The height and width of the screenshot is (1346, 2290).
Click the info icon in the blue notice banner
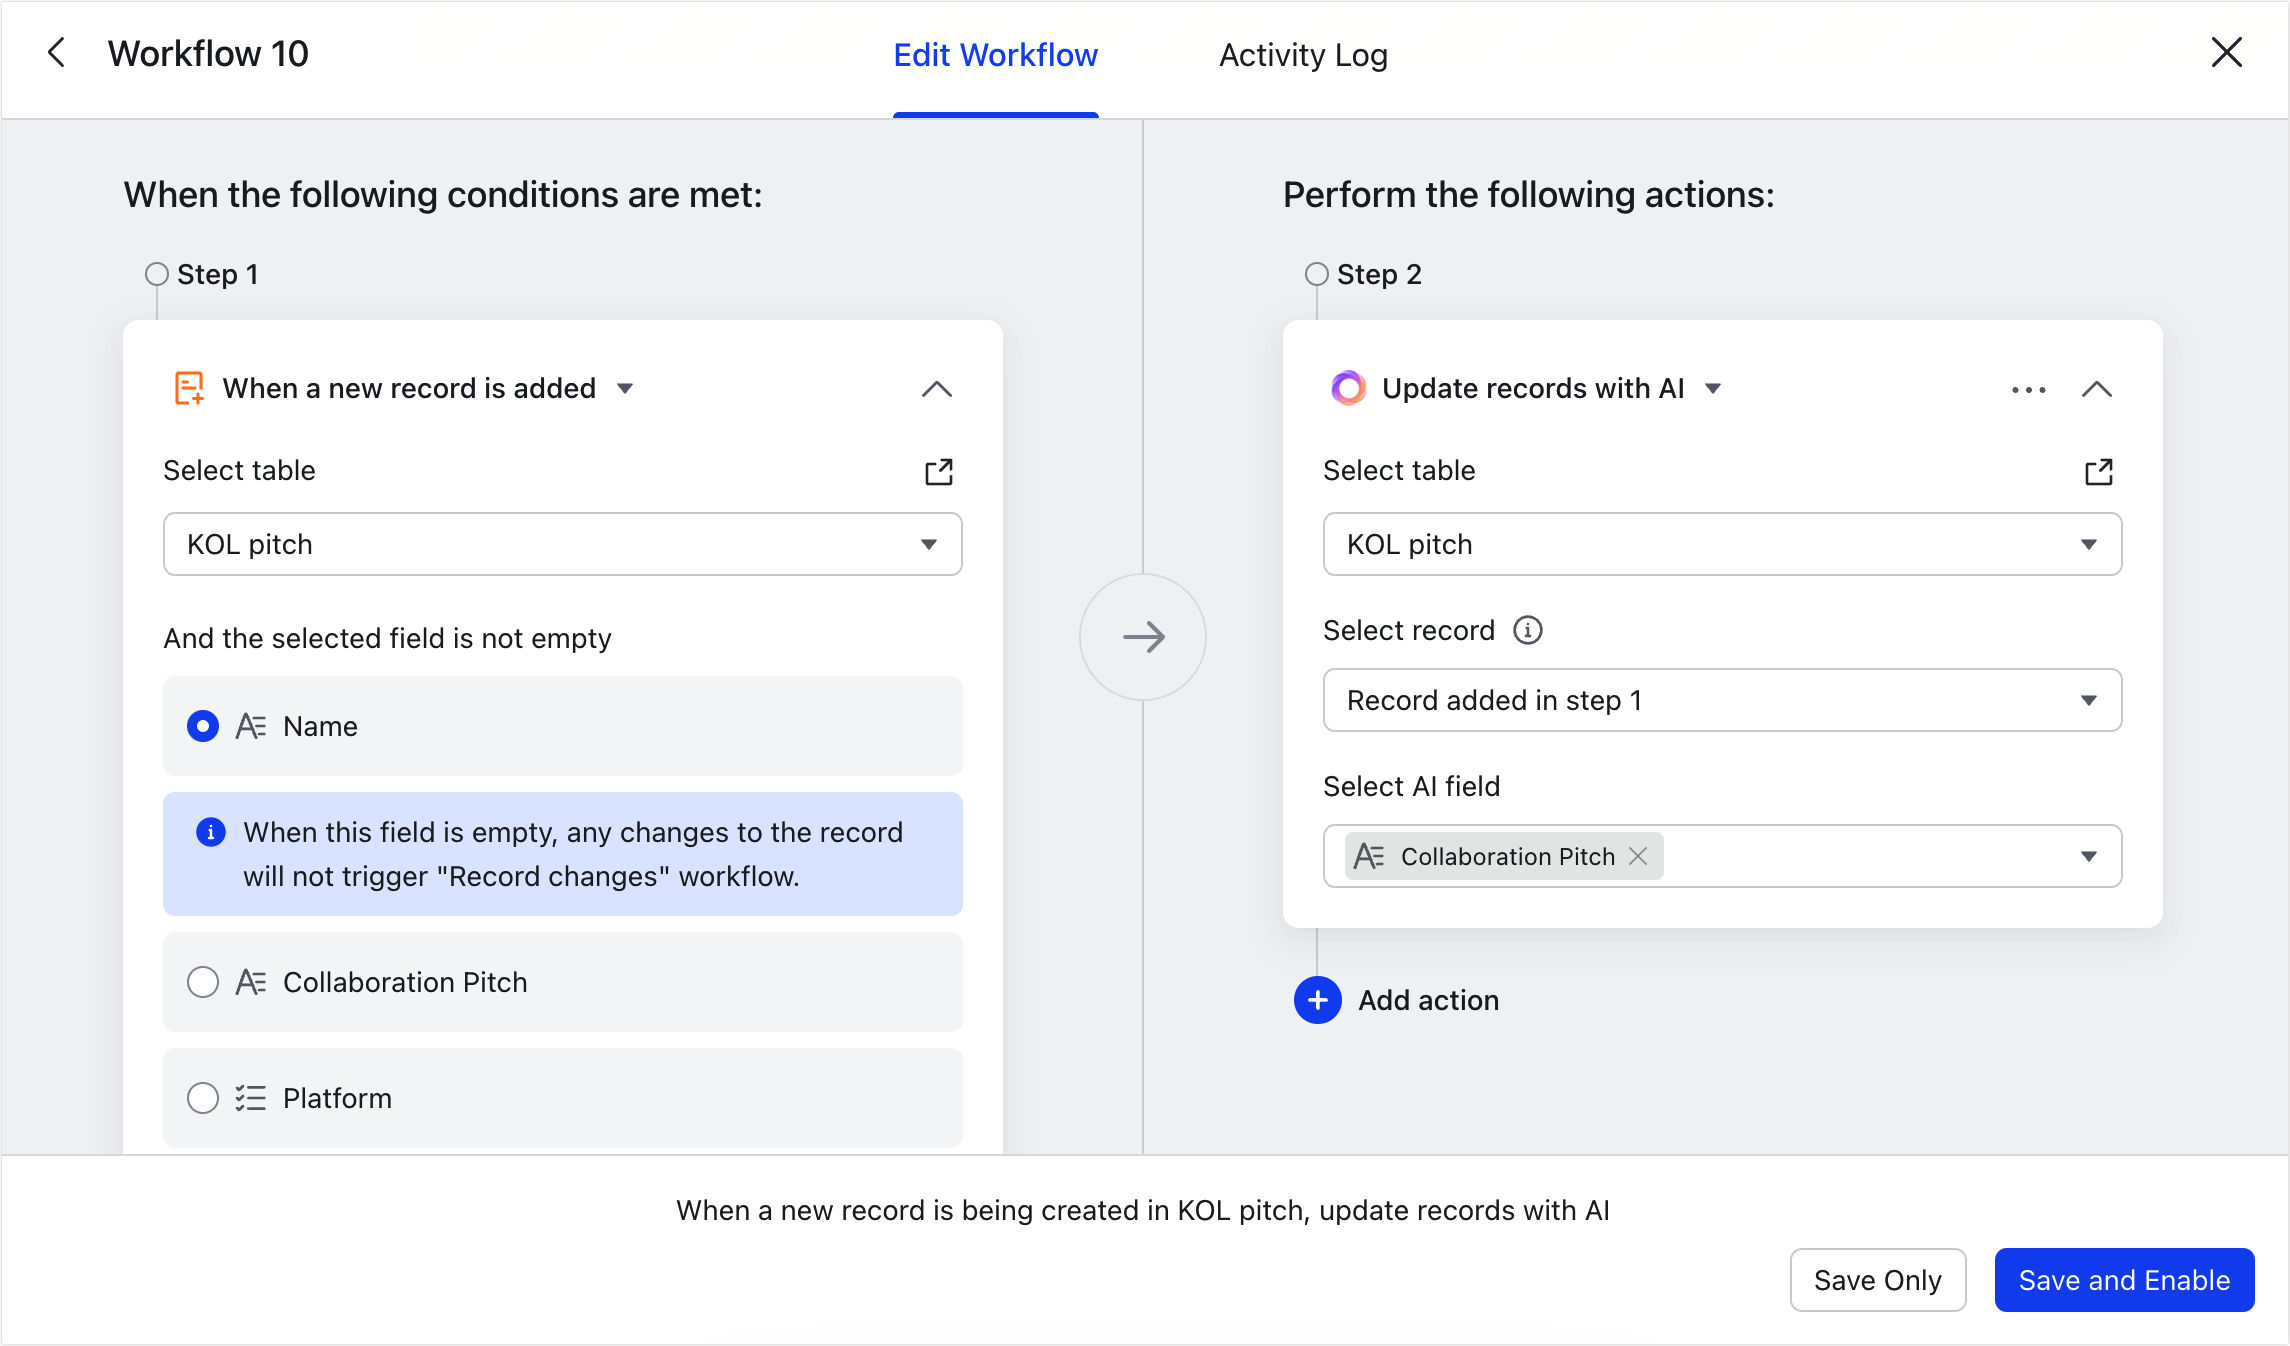(210, 831)
